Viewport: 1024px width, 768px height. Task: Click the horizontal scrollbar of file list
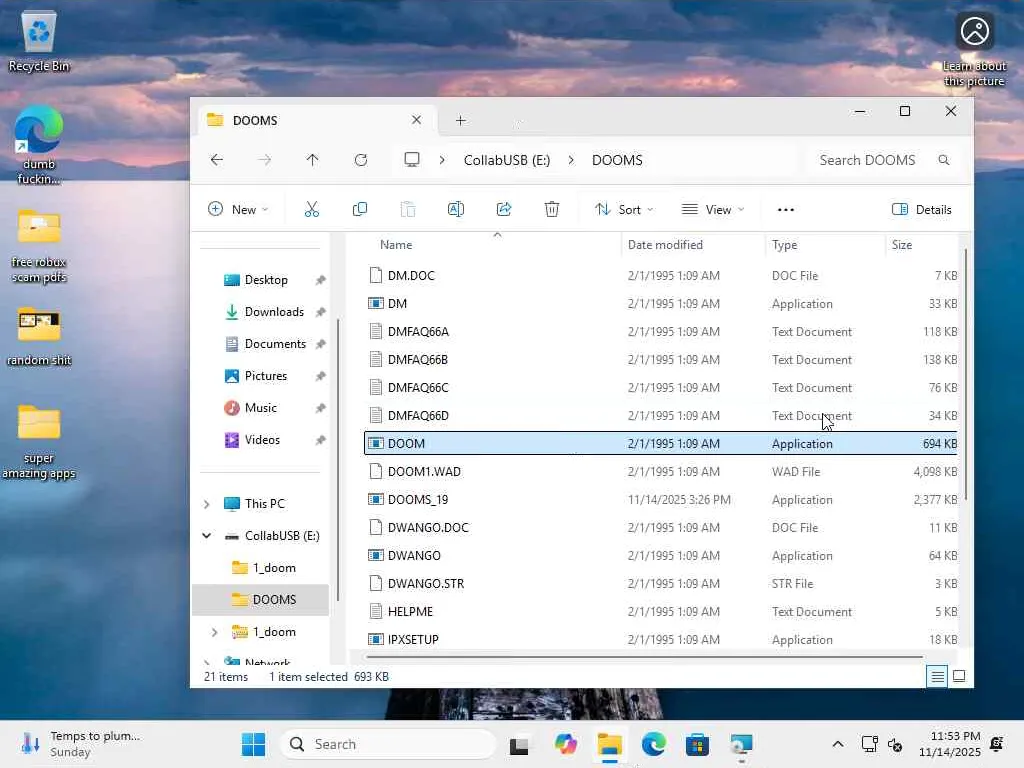pyautogui.click(x=645, y=657)
